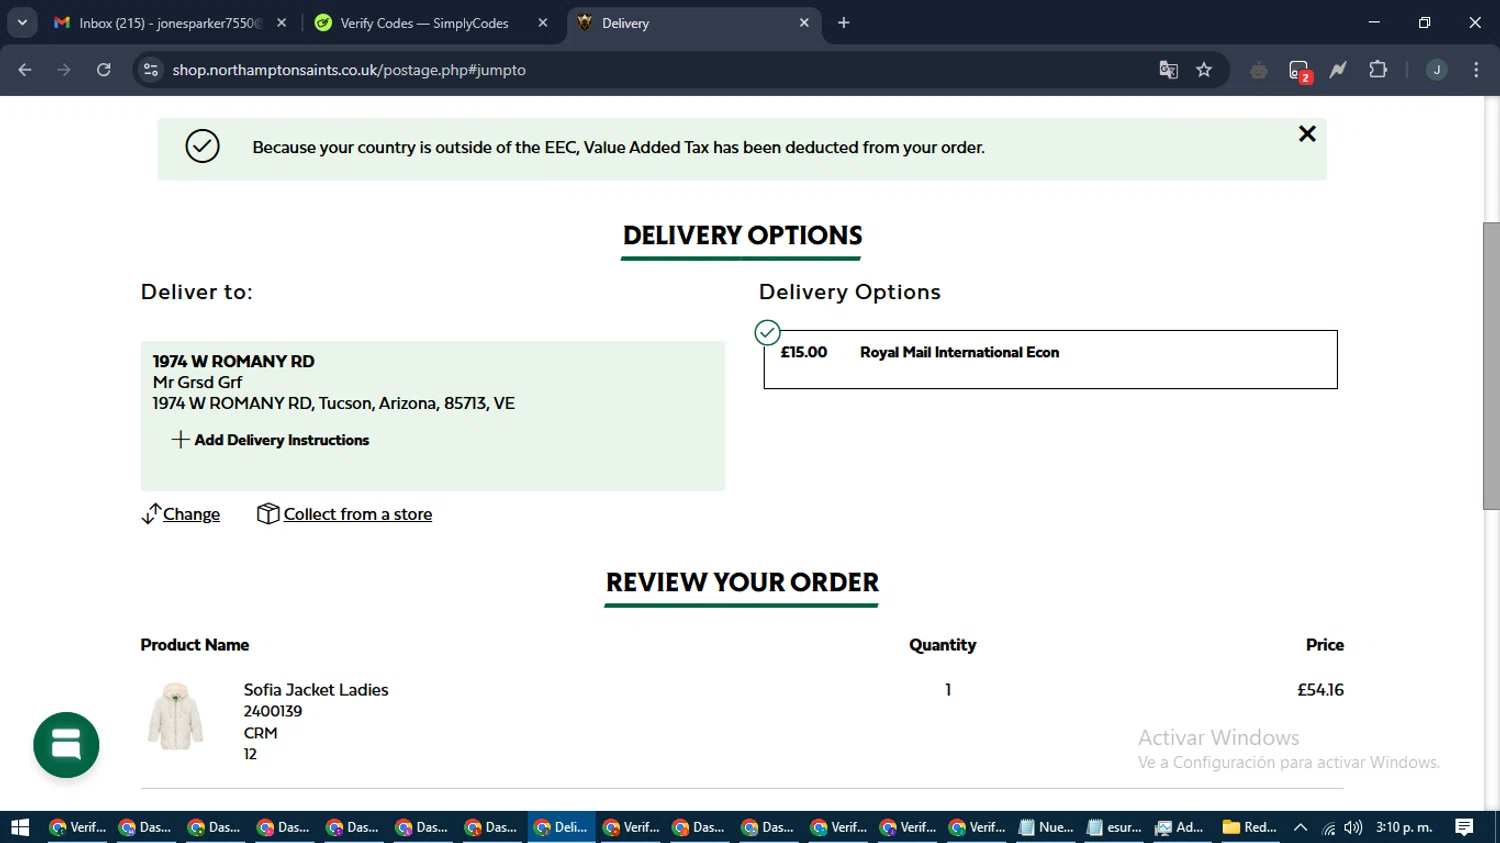Switch to Verify Codes — SimplyCodes tab
Screen dimensions: 1500x843
coord(431,23)
